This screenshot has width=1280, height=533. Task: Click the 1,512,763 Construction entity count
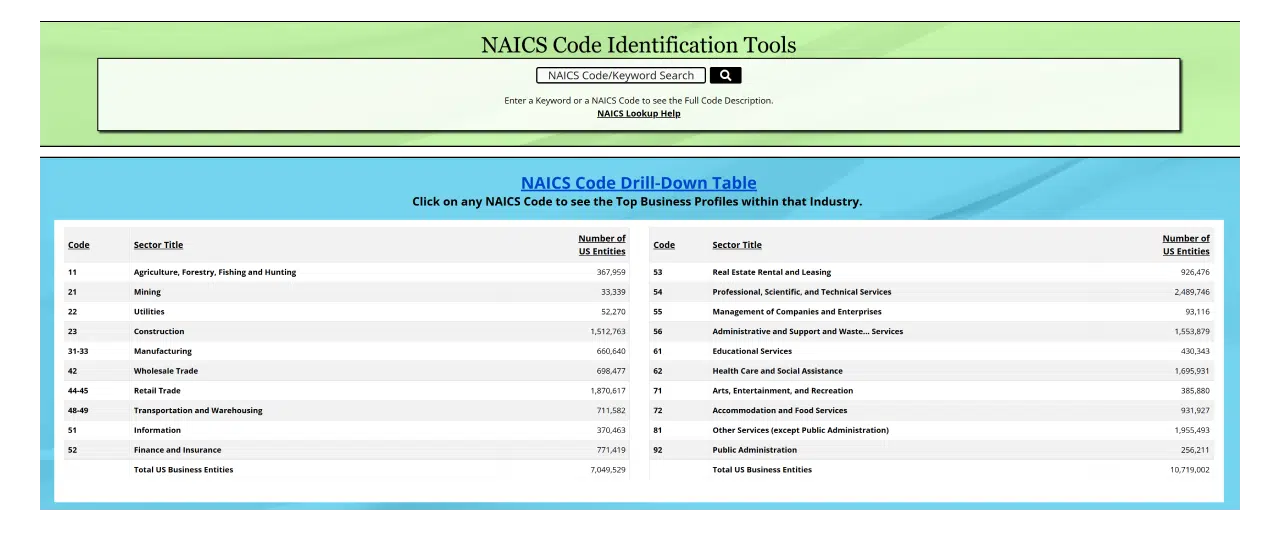pos(608,331)
